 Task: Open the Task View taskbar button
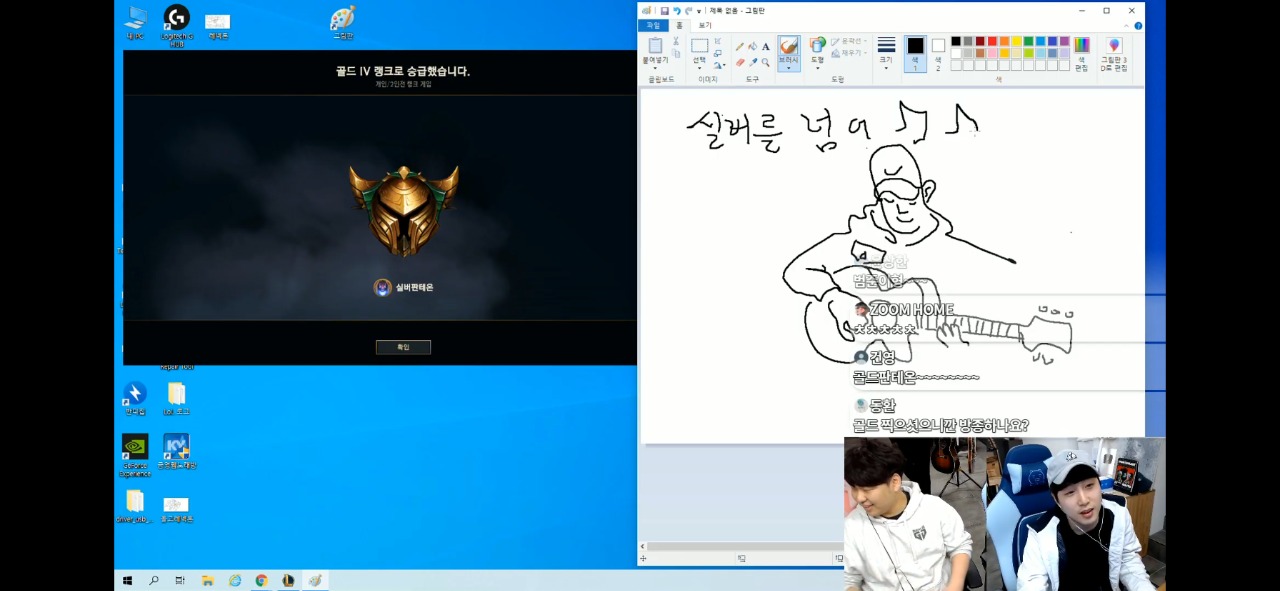(181, 580)
